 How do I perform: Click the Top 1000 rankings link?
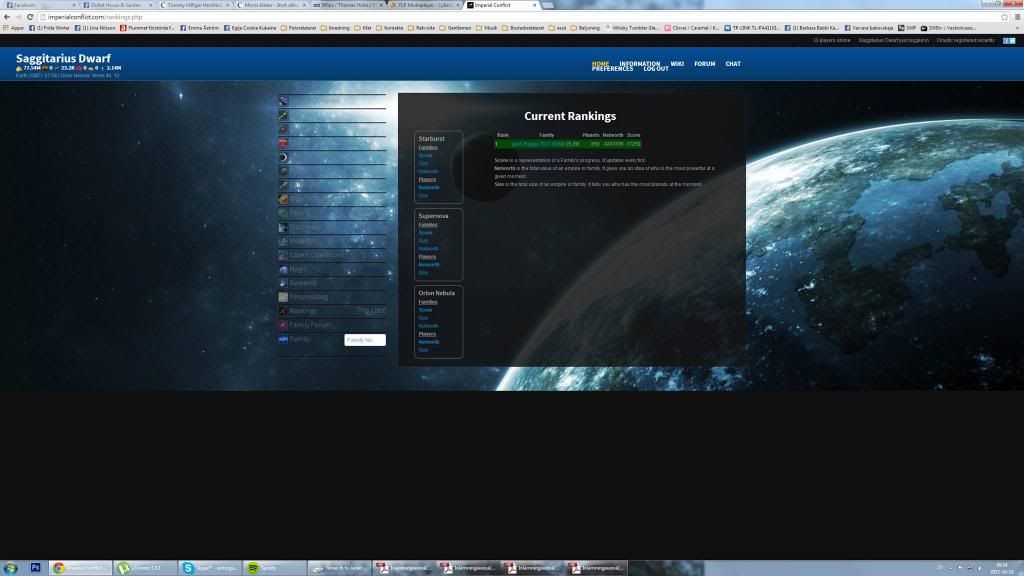[x=370, y=311]
